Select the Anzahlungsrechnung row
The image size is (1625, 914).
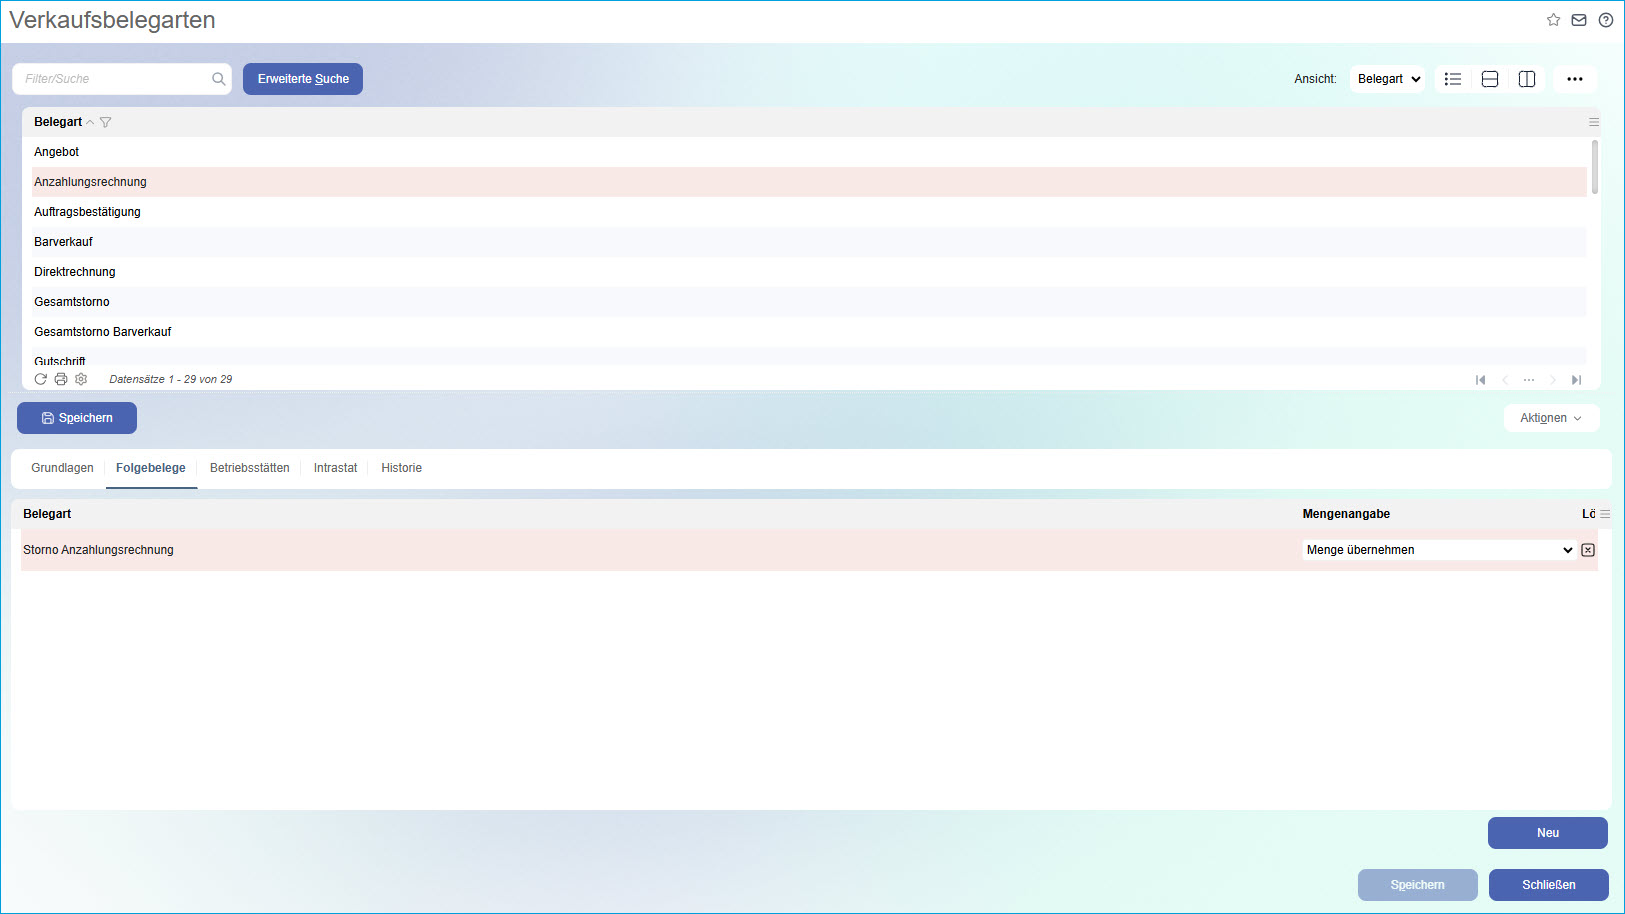(x=809, y=182)
